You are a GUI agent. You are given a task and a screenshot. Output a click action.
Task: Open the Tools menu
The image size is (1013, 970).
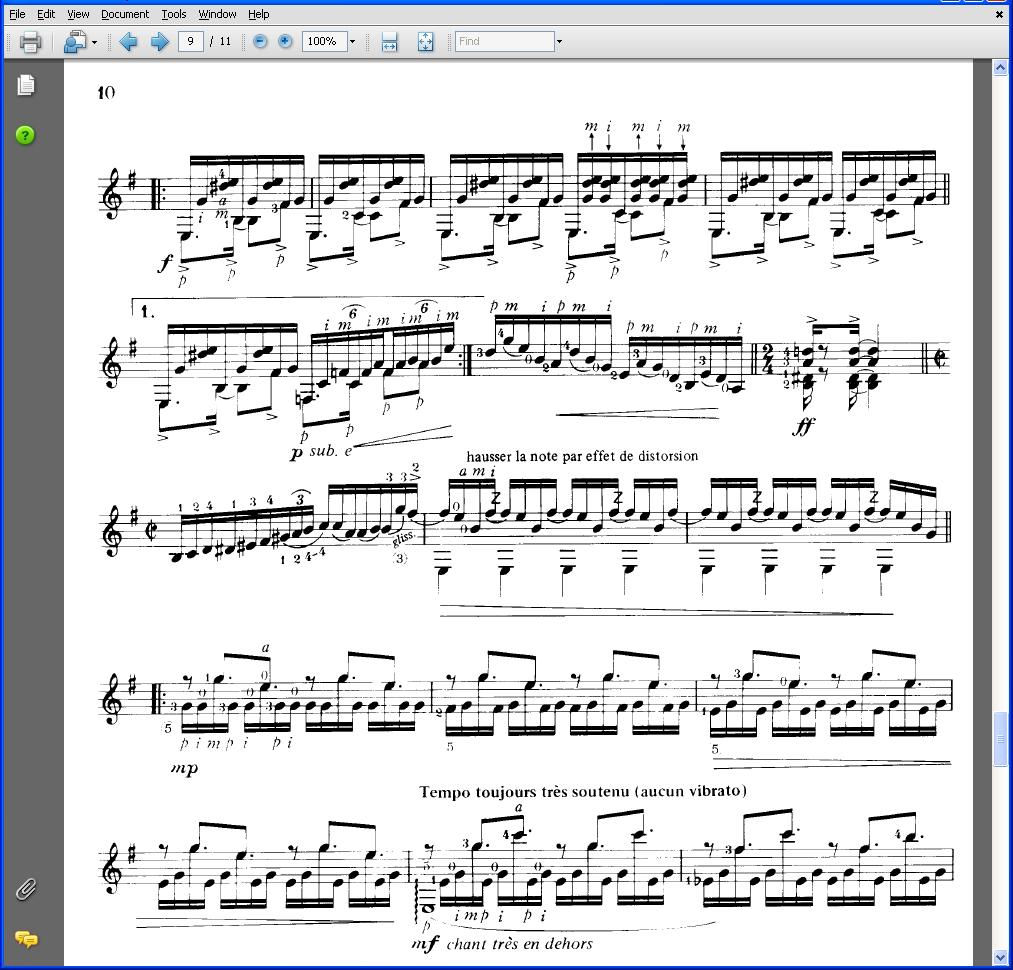(173, 14)
